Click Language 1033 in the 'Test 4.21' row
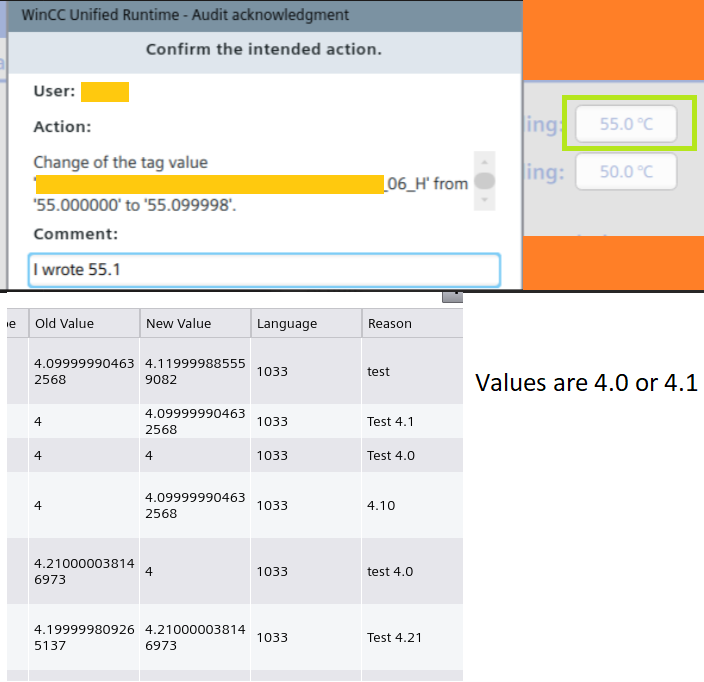Viewport: 704px width, 682px height. (306, 638)
